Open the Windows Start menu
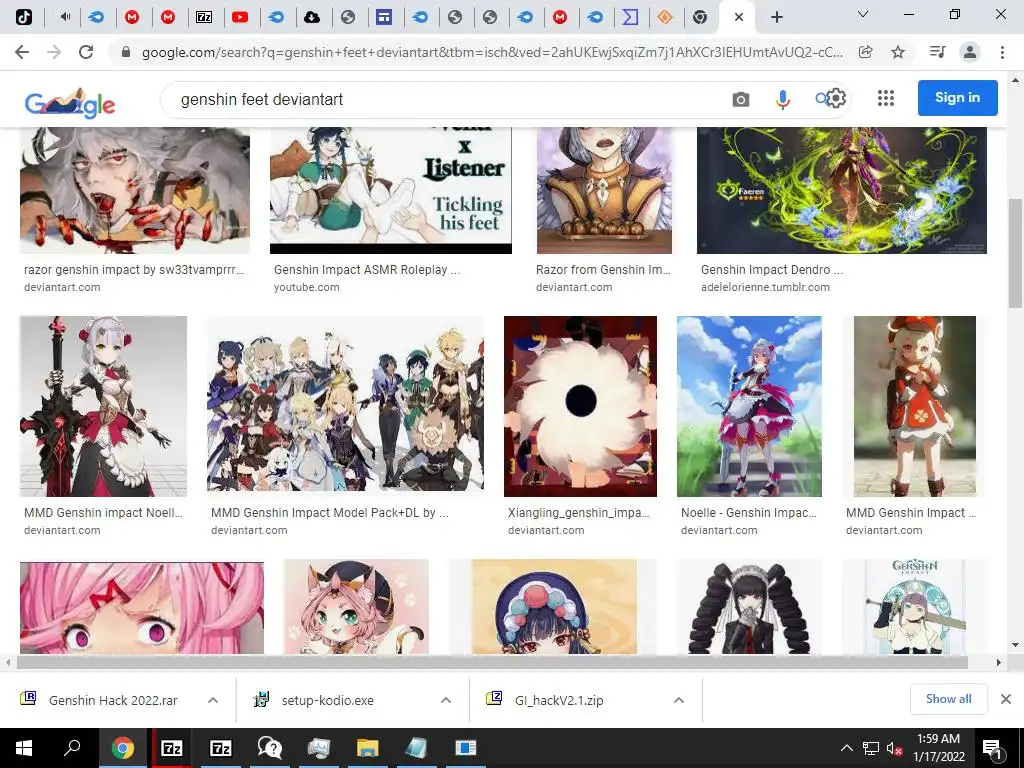1024x768 pixels. pyautogui.click(x=24, y=748)
